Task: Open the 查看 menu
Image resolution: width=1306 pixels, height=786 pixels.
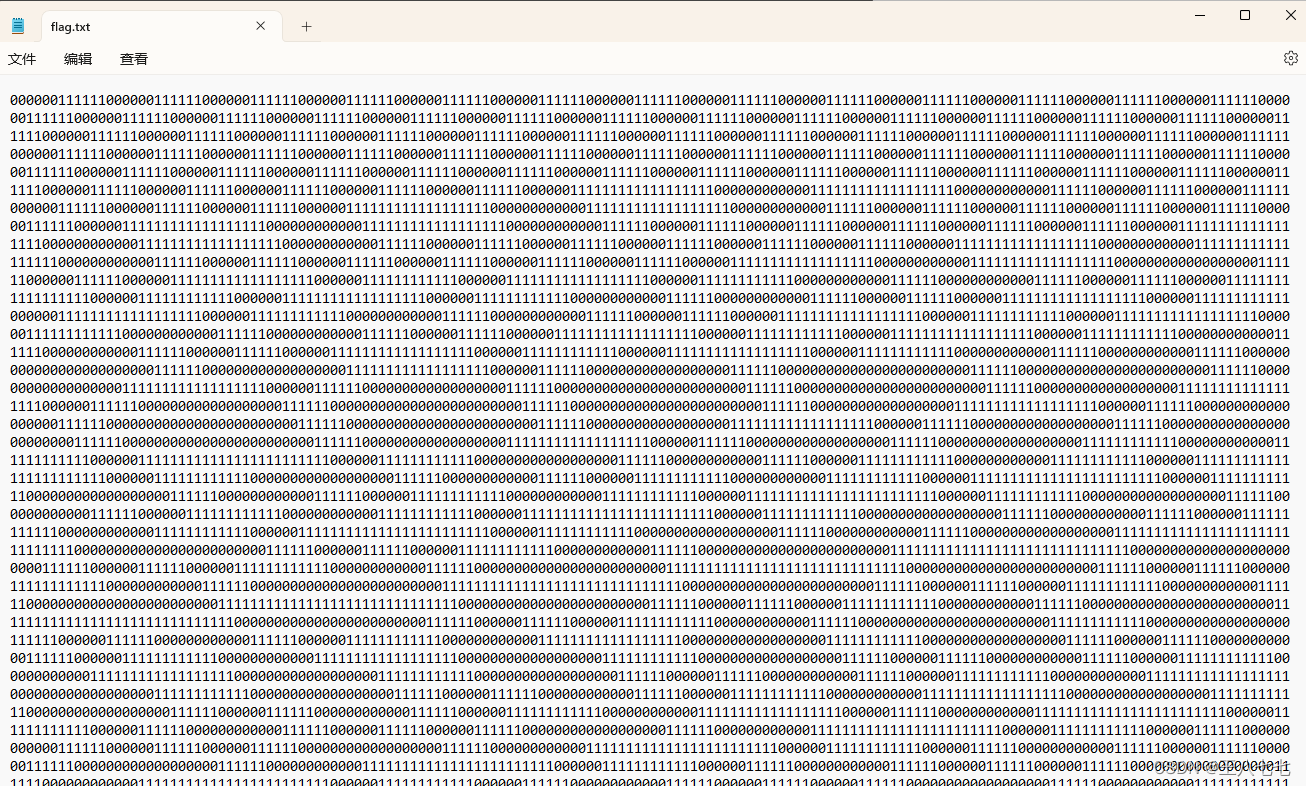Action: click(134, 59)
